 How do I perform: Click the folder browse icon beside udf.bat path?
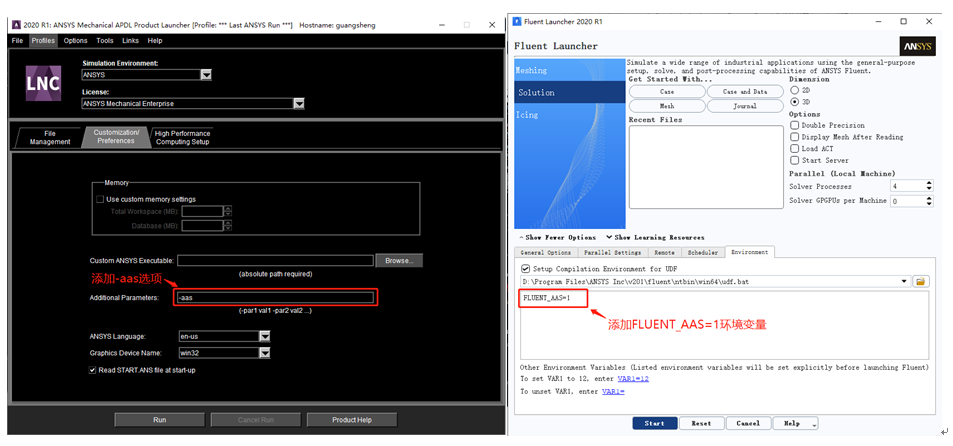point(920,281)
